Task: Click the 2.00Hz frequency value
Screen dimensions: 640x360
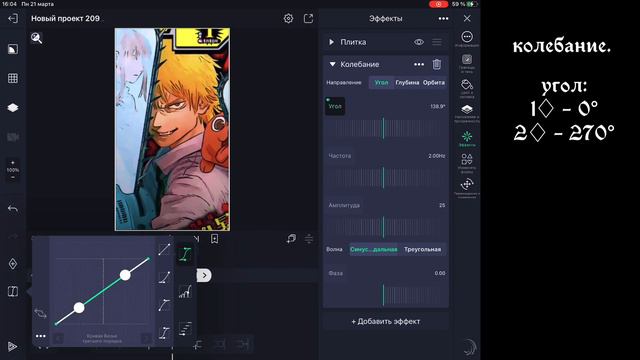Action: [437, 156]
